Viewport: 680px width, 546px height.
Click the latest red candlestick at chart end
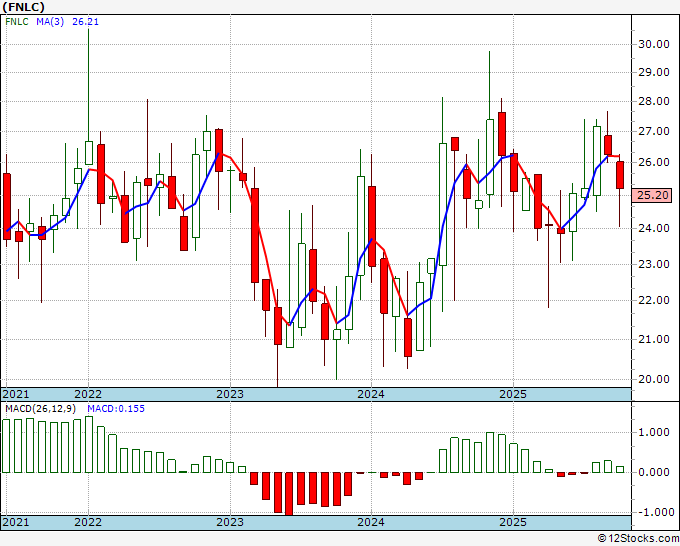tap(620, 175)
